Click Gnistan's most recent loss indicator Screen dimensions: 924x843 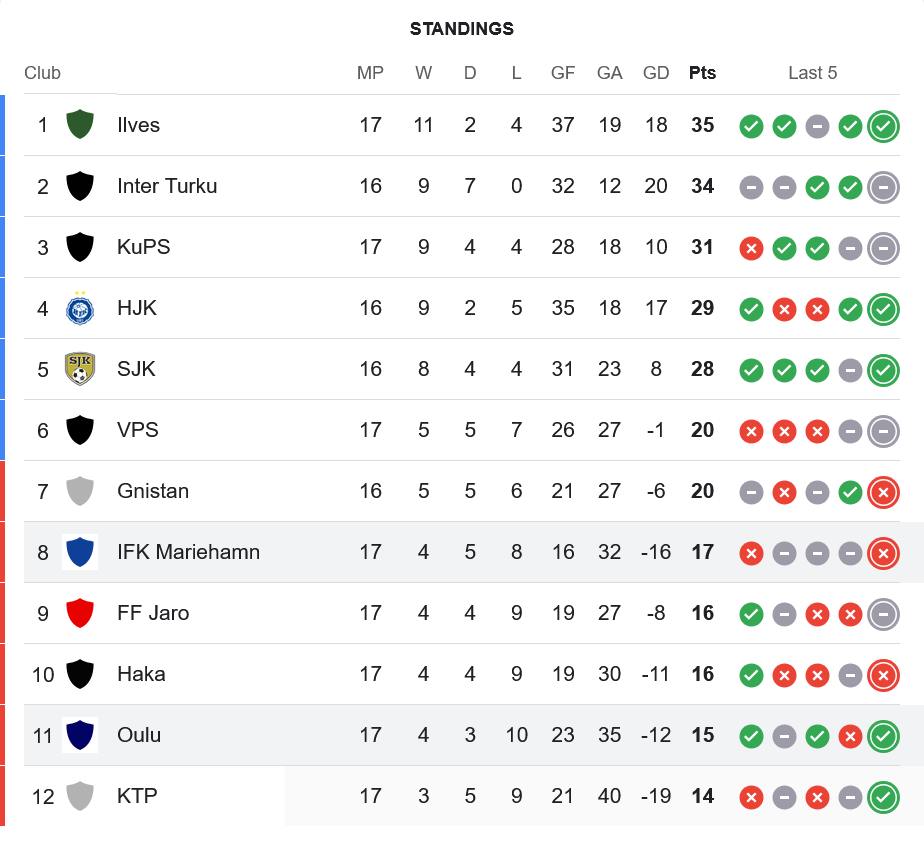pyautogui.click(x=883, y=493)
